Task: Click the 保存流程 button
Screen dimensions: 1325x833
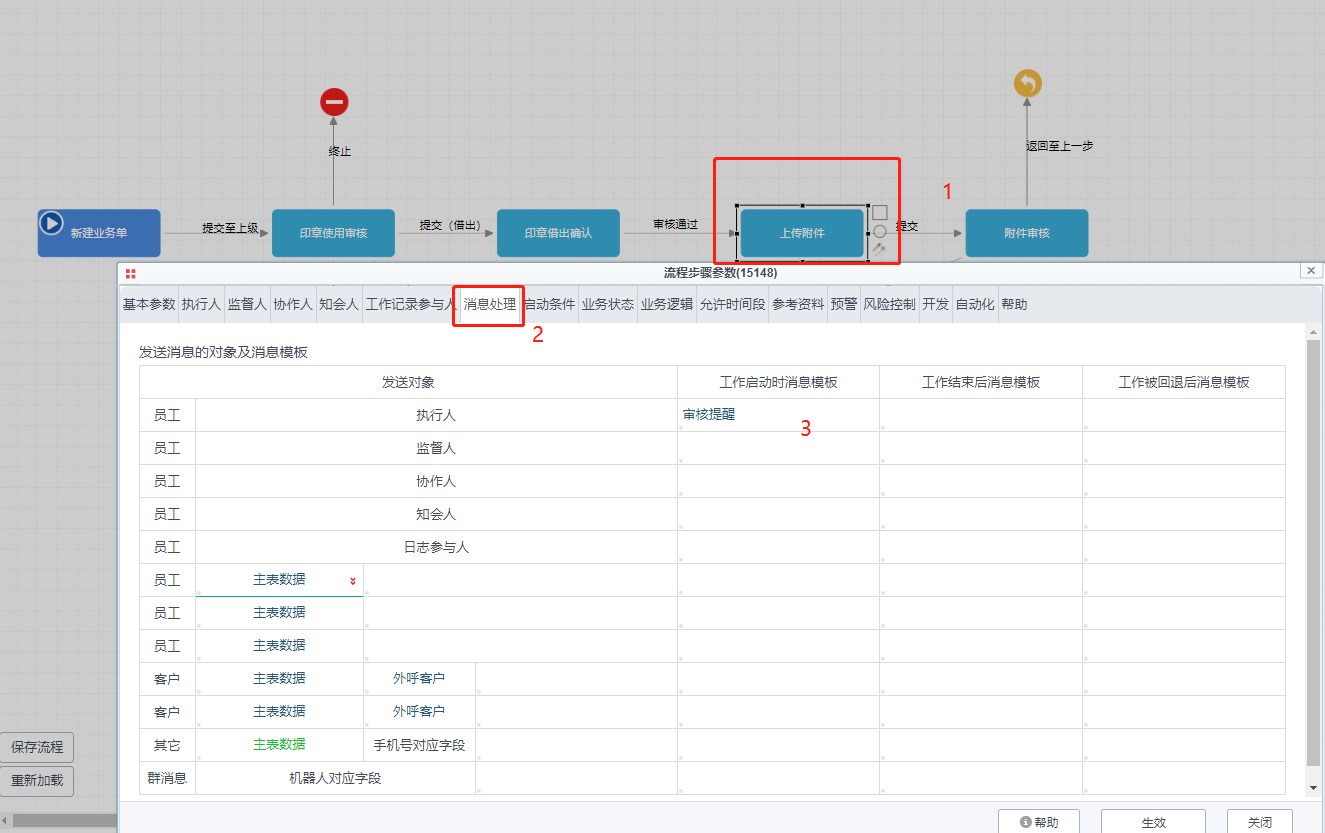Action: pos(37,747)
